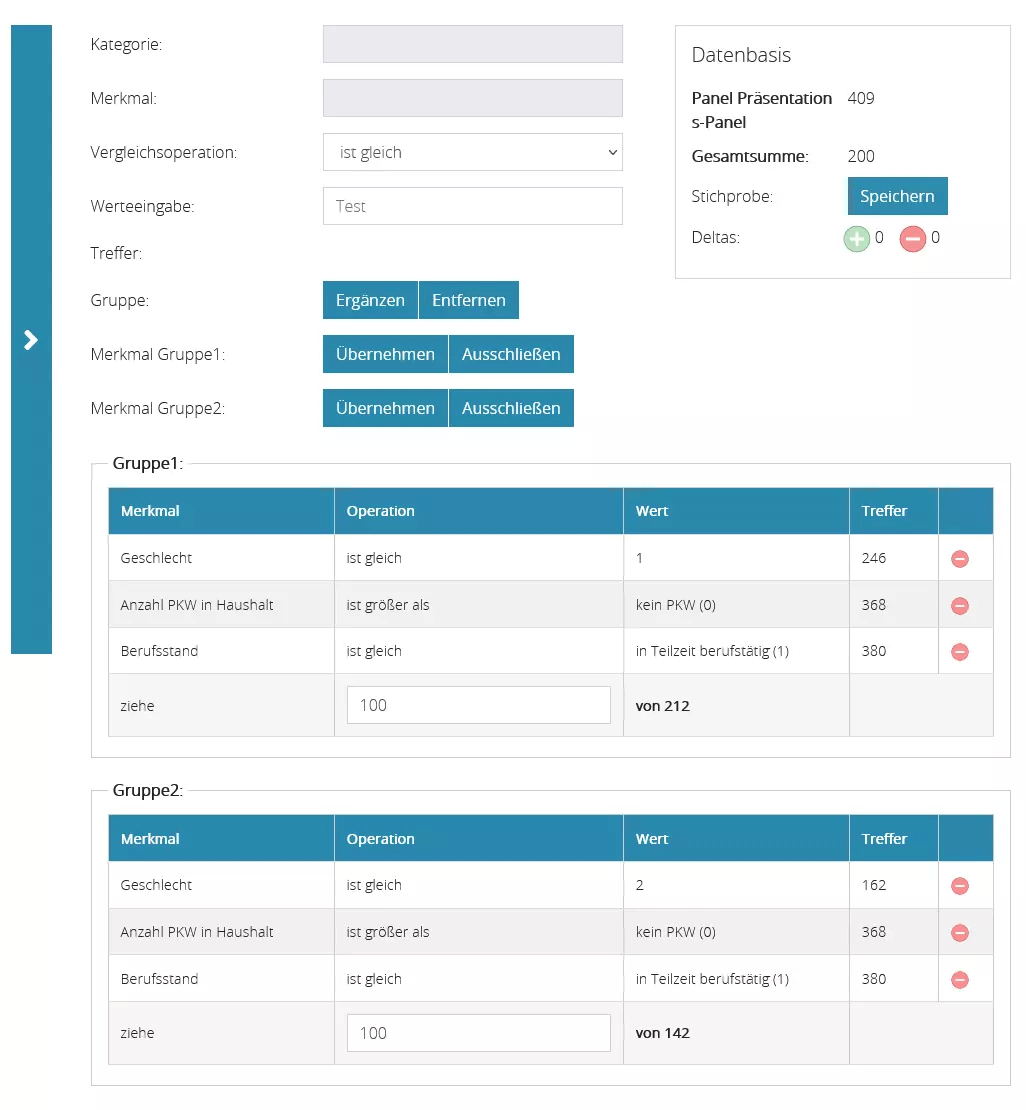Click the Werteeingabe field containing Test
The width and height of the screenshot is (1026, 1110).
click(472, 206)
